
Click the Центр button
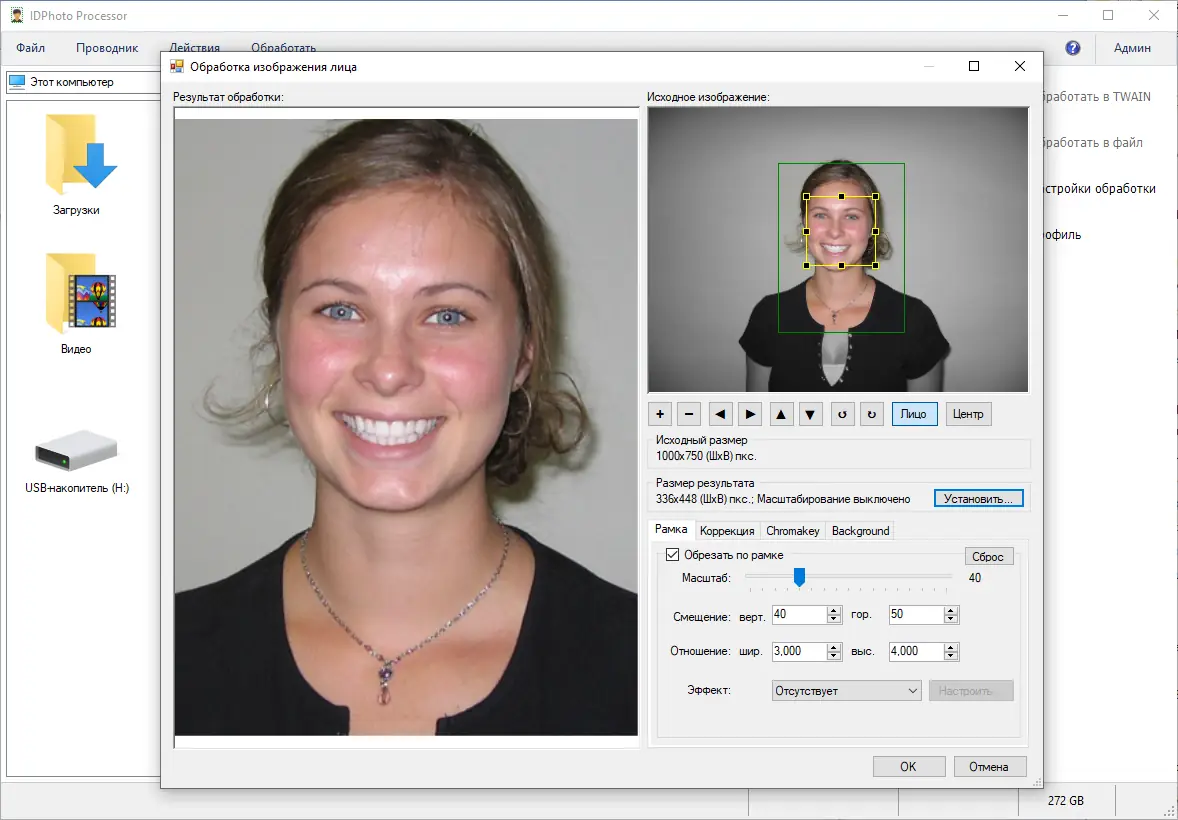coord(968,414)
